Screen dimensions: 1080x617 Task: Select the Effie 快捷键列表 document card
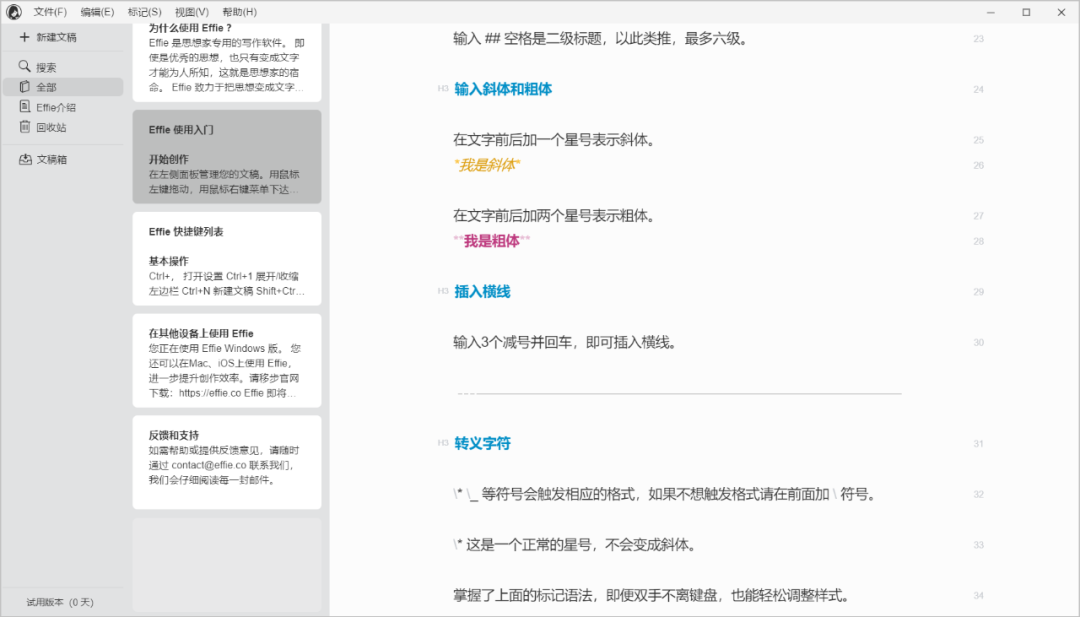pos(227,258)
